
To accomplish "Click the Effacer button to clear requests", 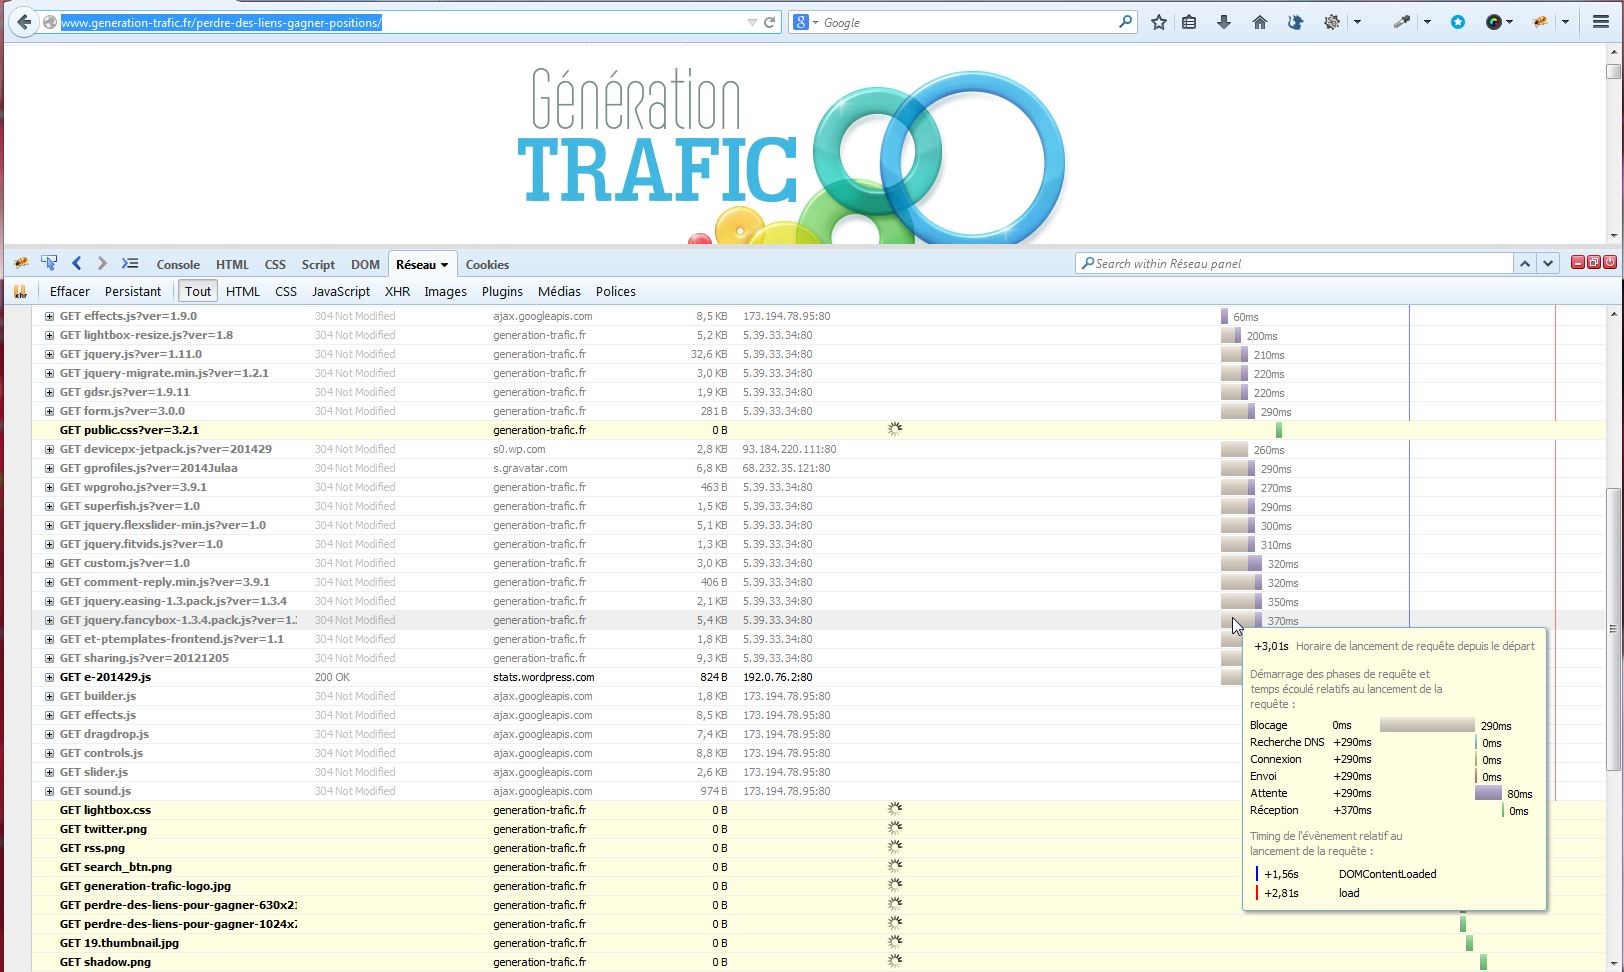I will point(69,291).
